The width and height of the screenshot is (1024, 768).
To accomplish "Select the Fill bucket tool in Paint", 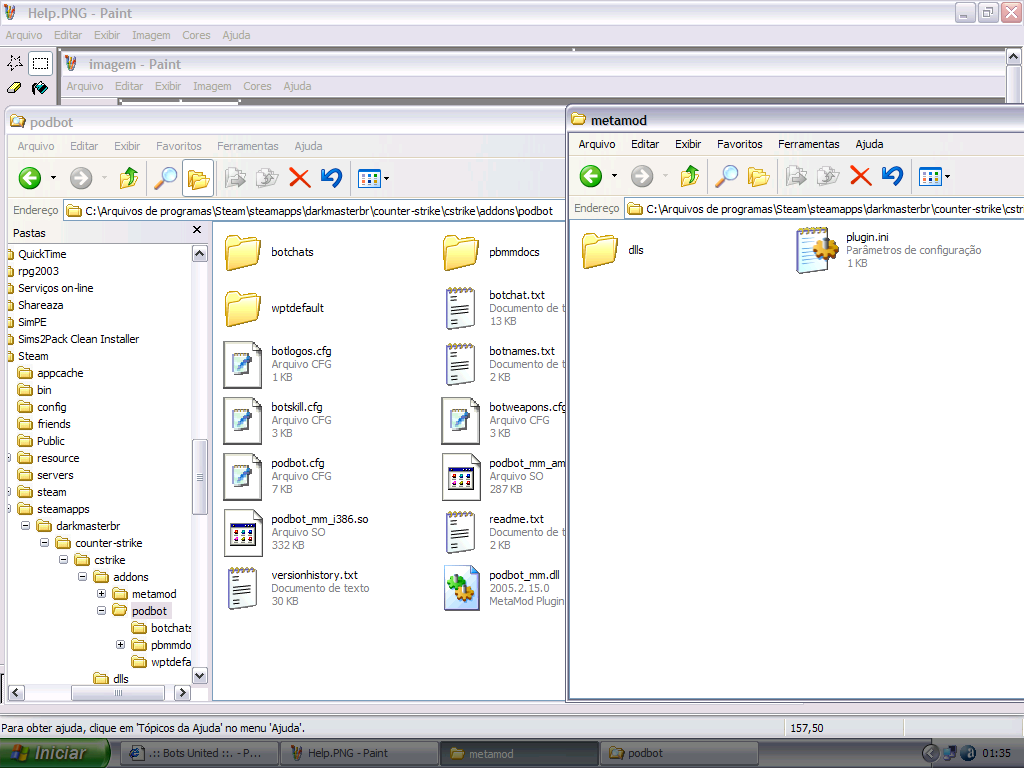I will pos(40,88).
